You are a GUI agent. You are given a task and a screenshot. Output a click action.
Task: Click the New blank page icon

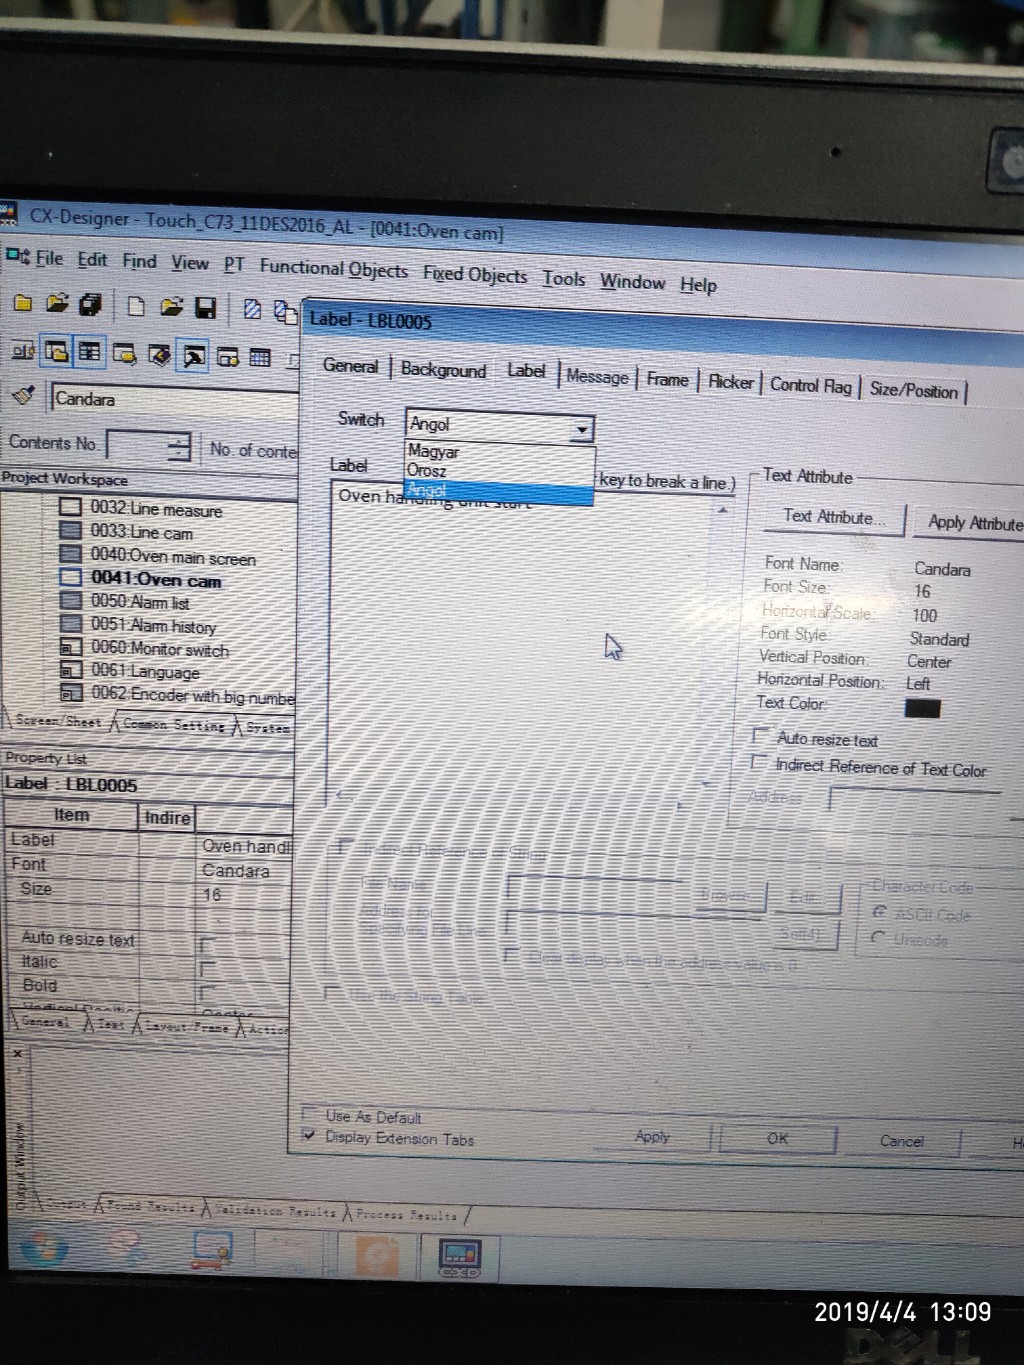pos(136,306)
